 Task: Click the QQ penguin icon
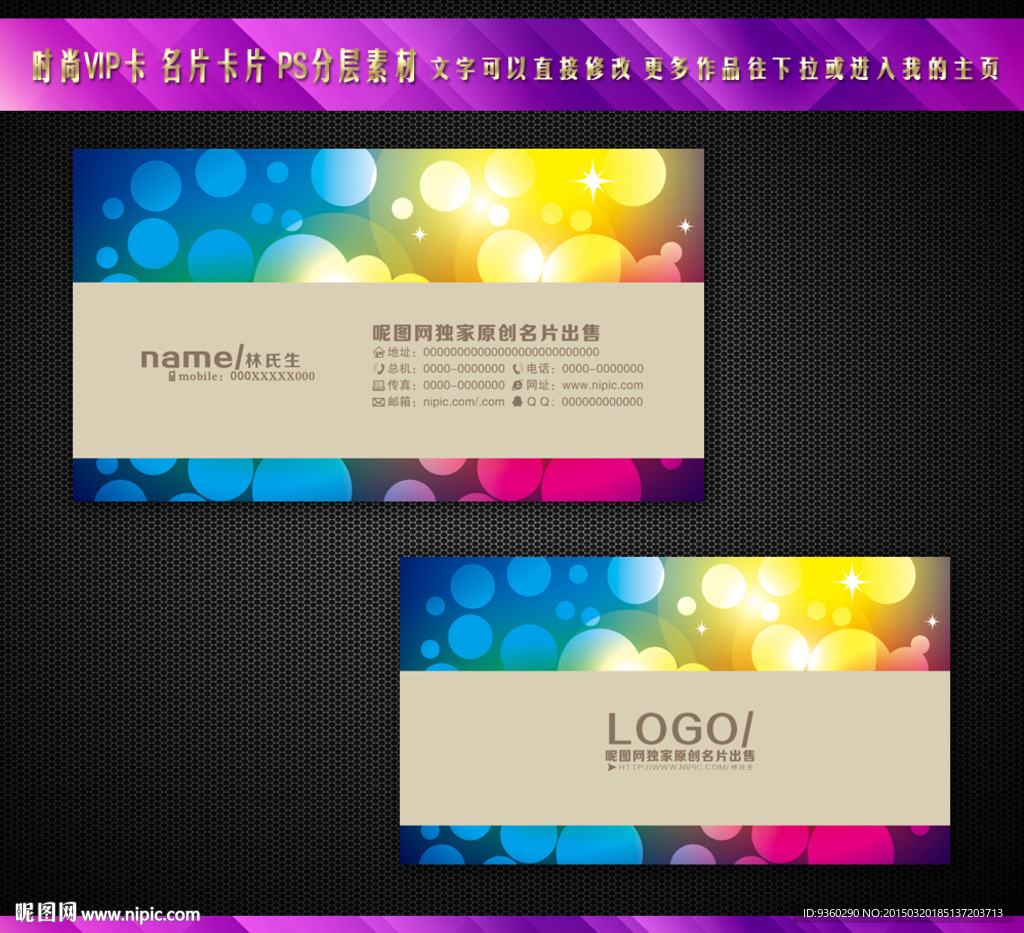518,402
